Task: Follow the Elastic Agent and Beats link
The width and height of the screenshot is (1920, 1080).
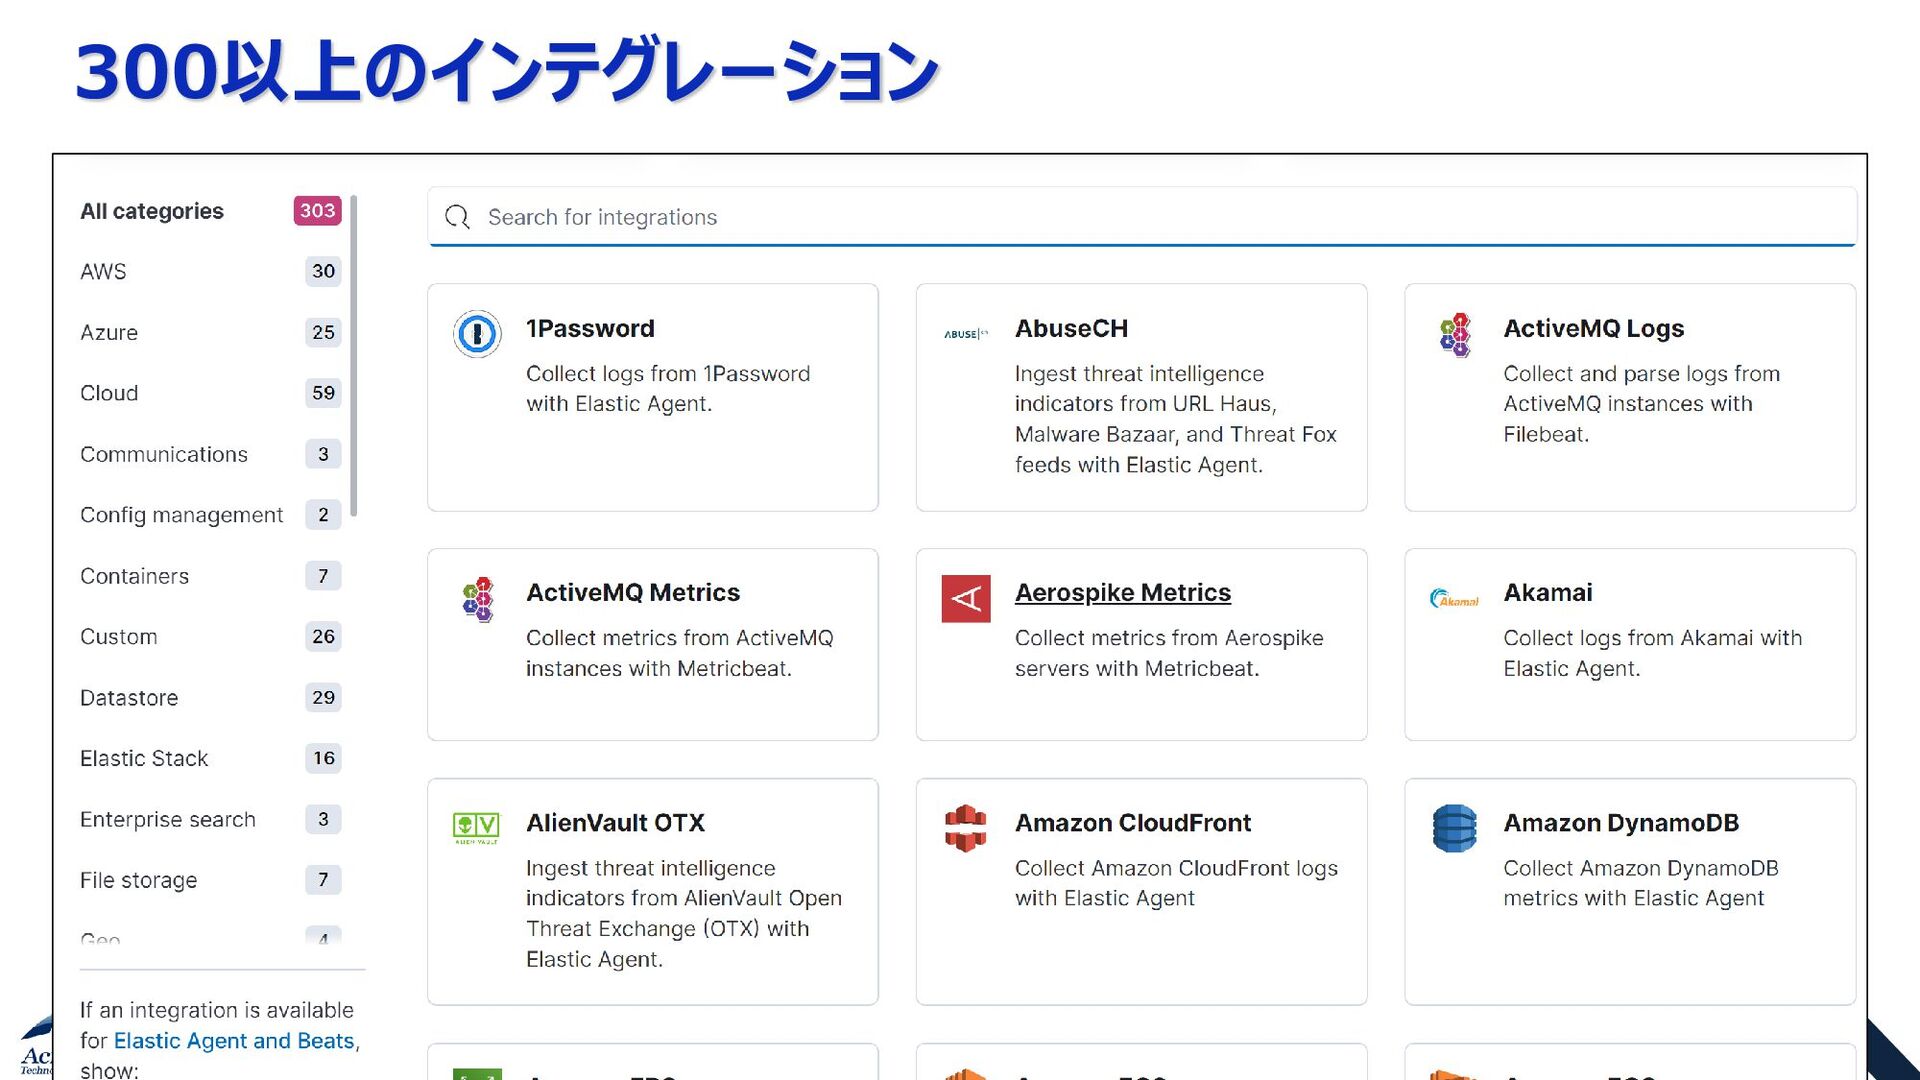Action: pos(234,1041)
